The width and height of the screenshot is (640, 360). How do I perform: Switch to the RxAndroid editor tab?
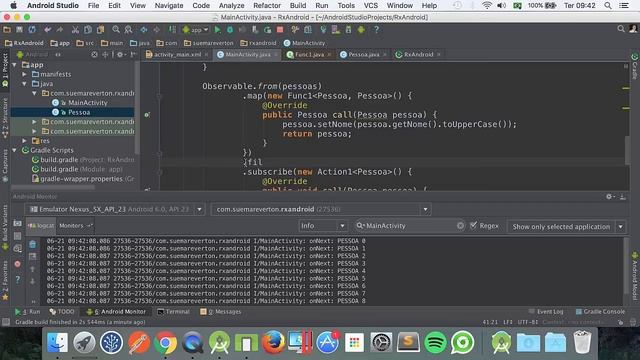click(x=418, y=54)
